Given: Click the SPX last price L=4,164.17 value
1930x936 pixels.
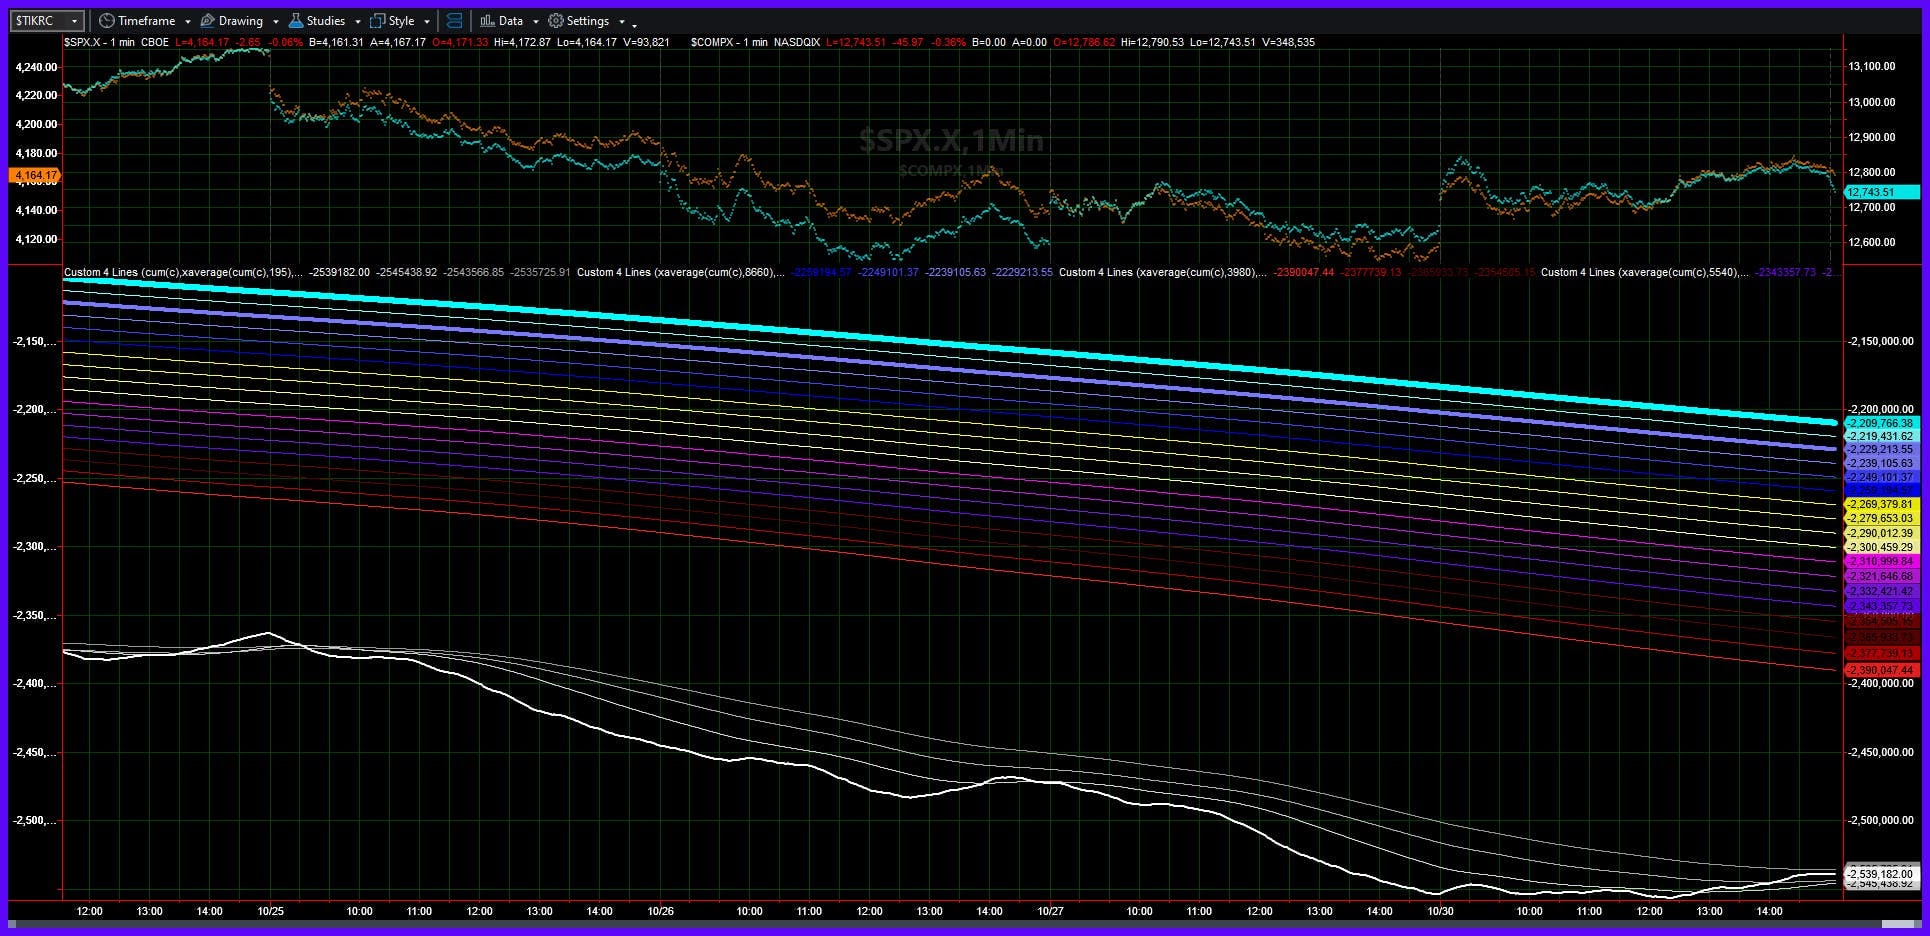Looking at the screenshot, I should click(x=202, y=42).
